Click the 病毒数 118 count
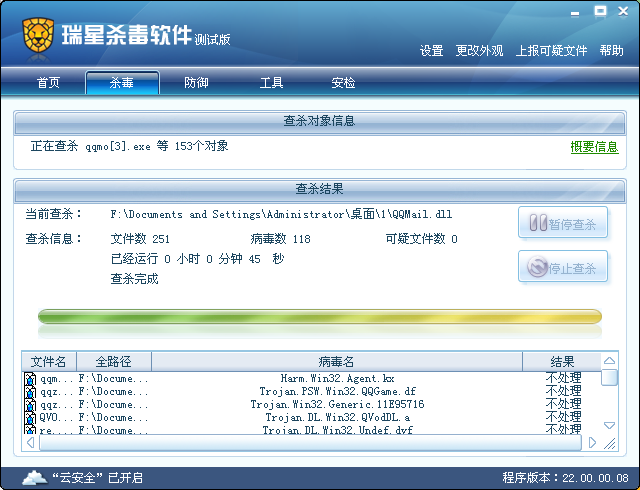Image resolution: width=640 pixels, height=490 pixels. click(280, 239)
